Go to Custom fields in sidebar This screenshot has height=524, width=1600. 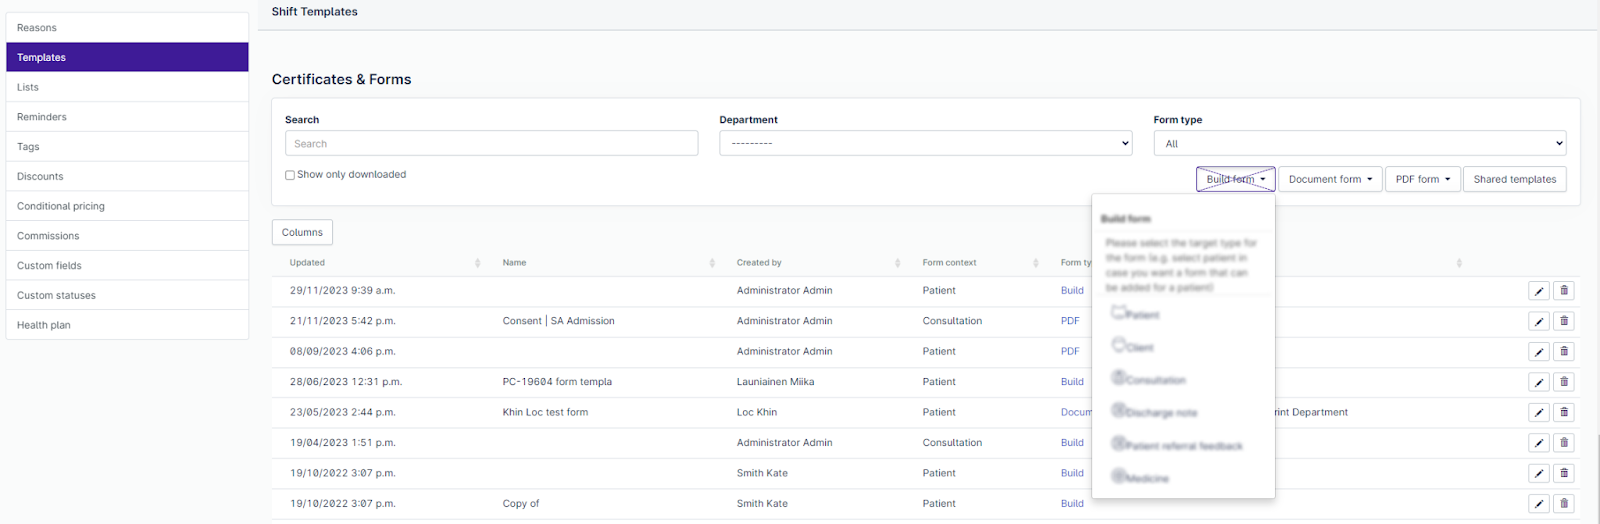tap(49, 266)
